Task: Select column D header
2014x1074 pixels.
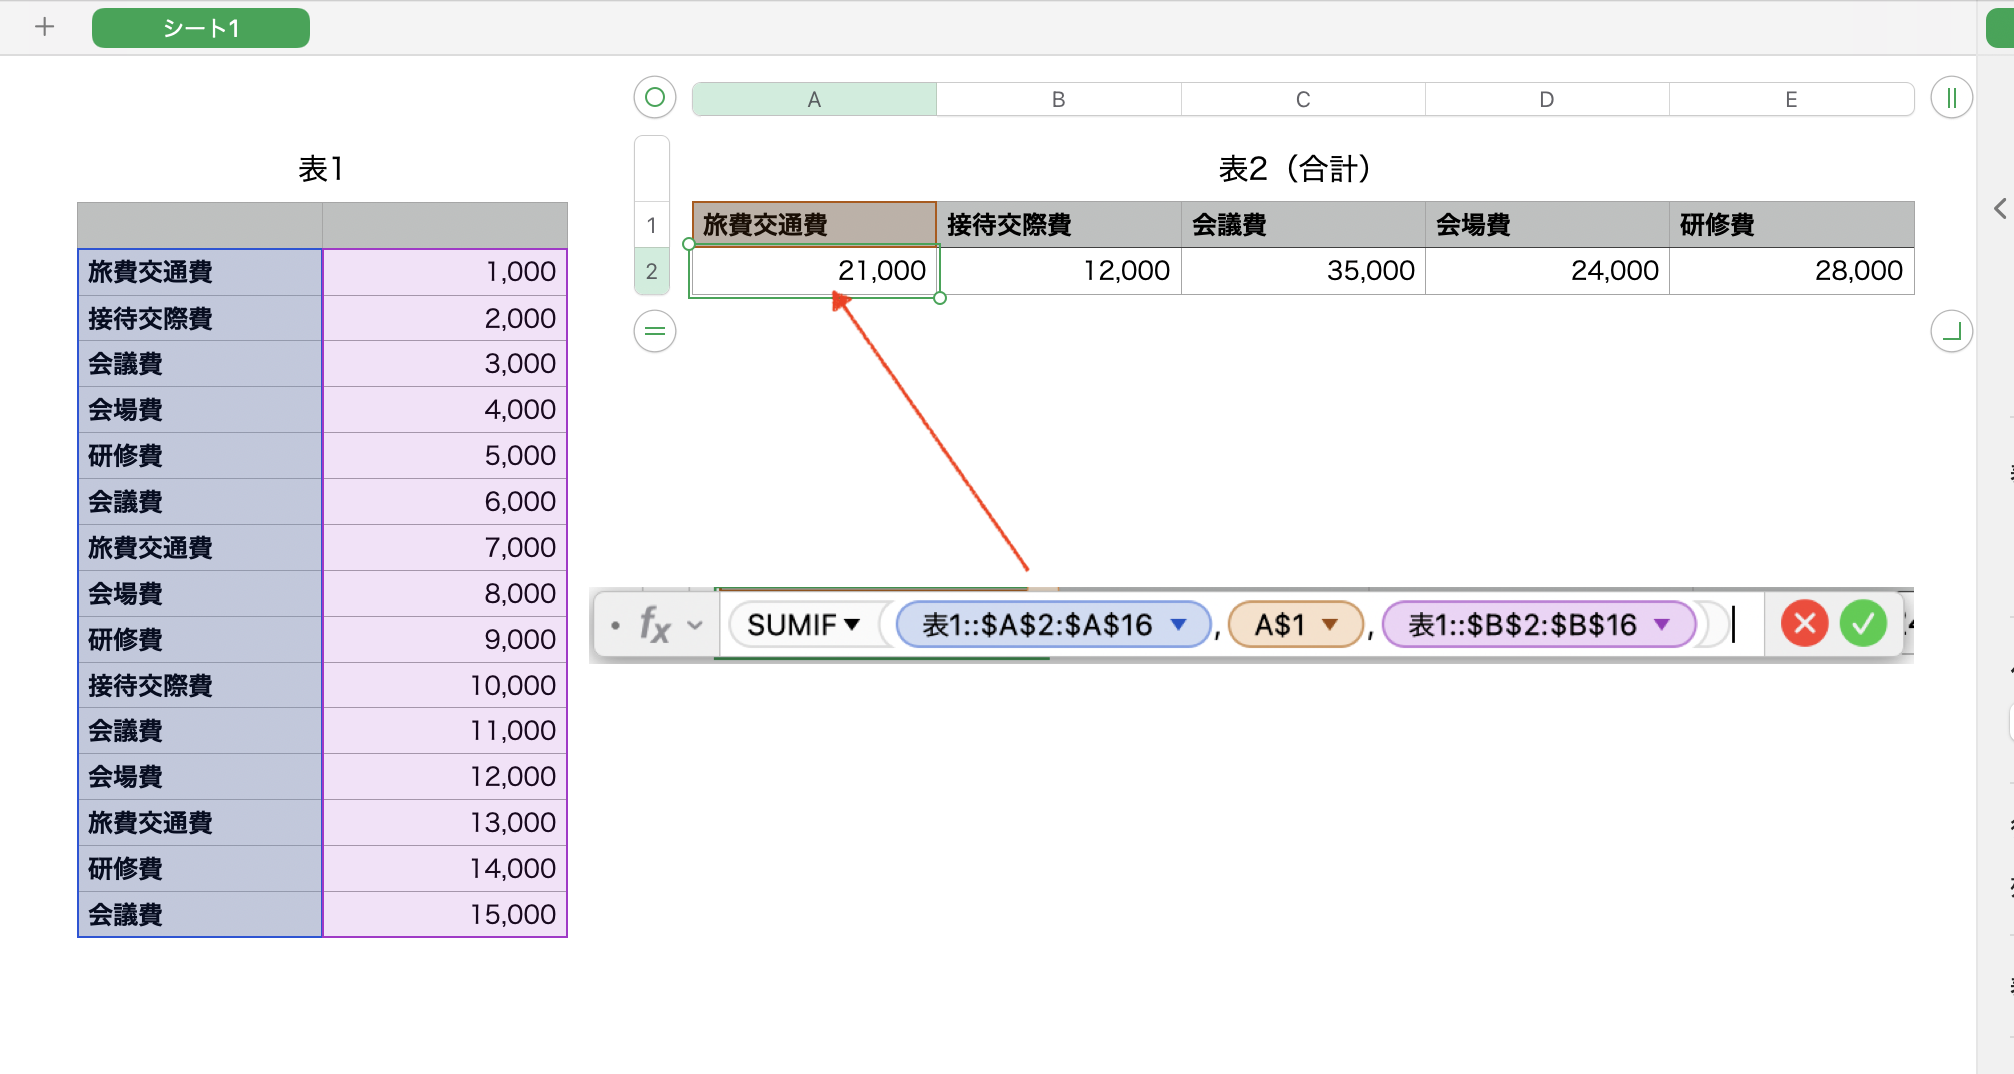Action: (x=1547, y=99)
